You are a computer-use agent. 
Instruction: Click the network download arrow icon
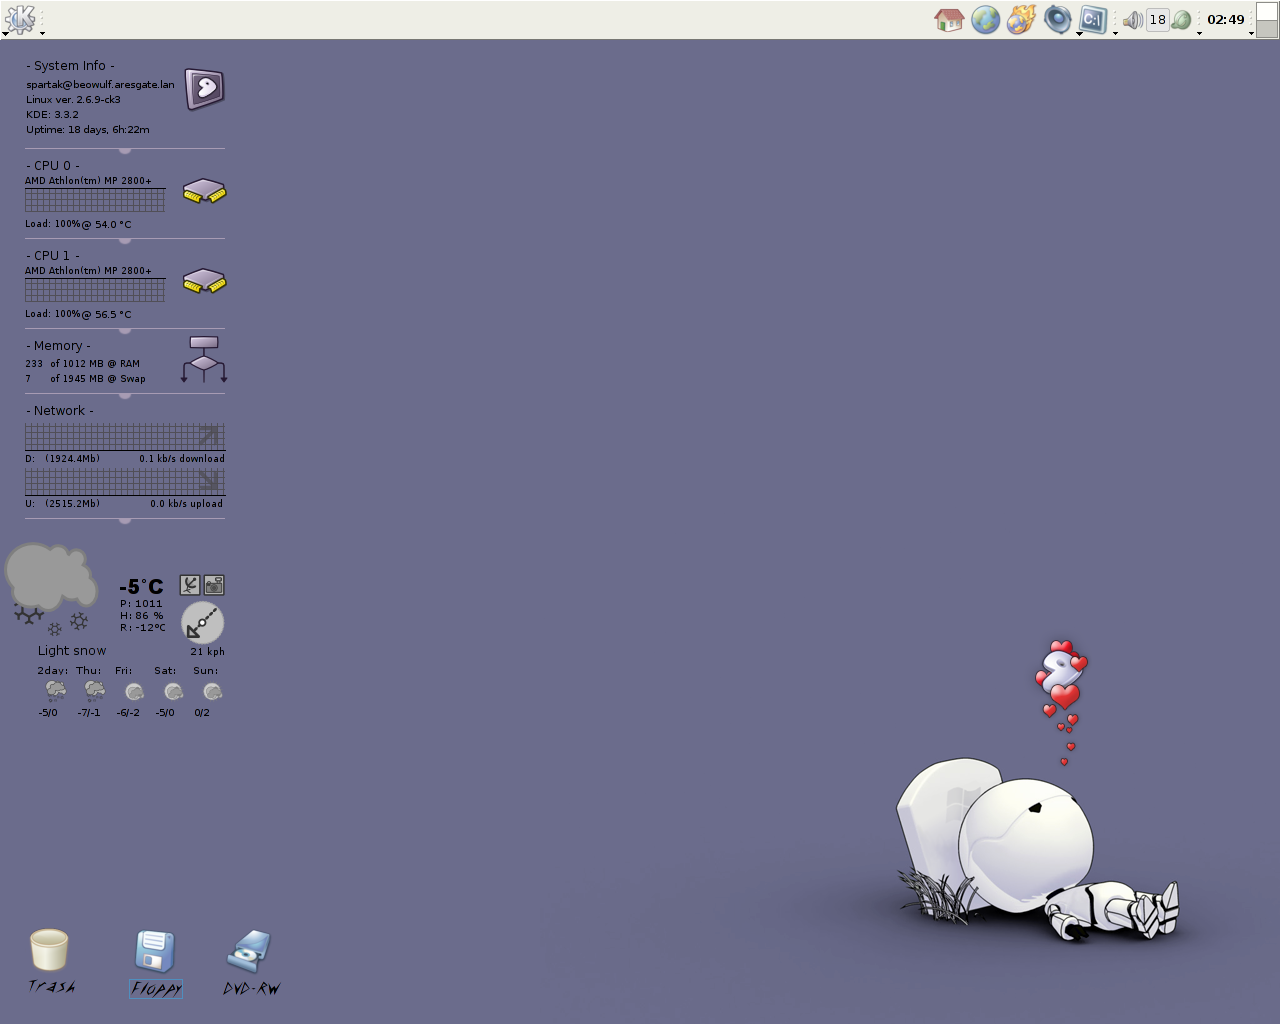tap(208, 435)
